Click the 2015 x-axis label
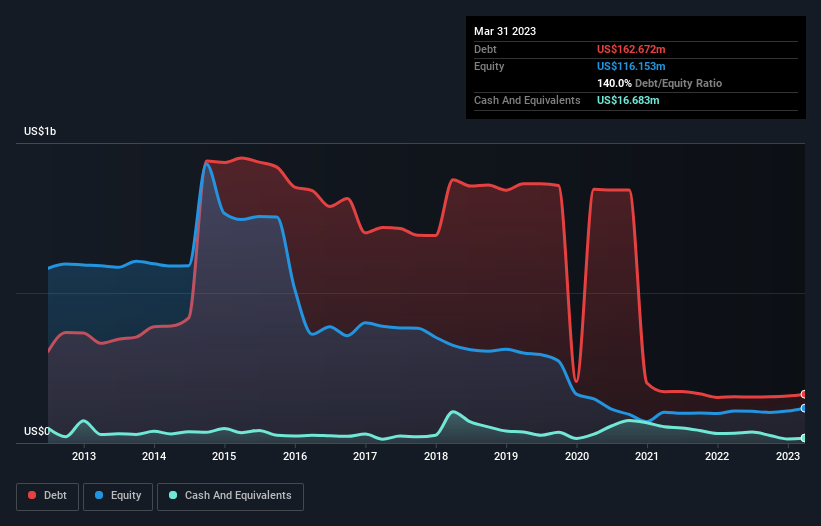The height and width of the screenshot is (526, 821). coord(224,456)
